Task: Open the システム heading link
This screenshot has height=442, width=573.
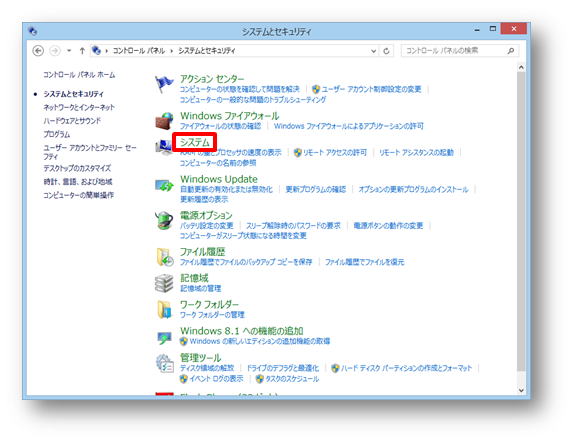Action: point(195,142)
